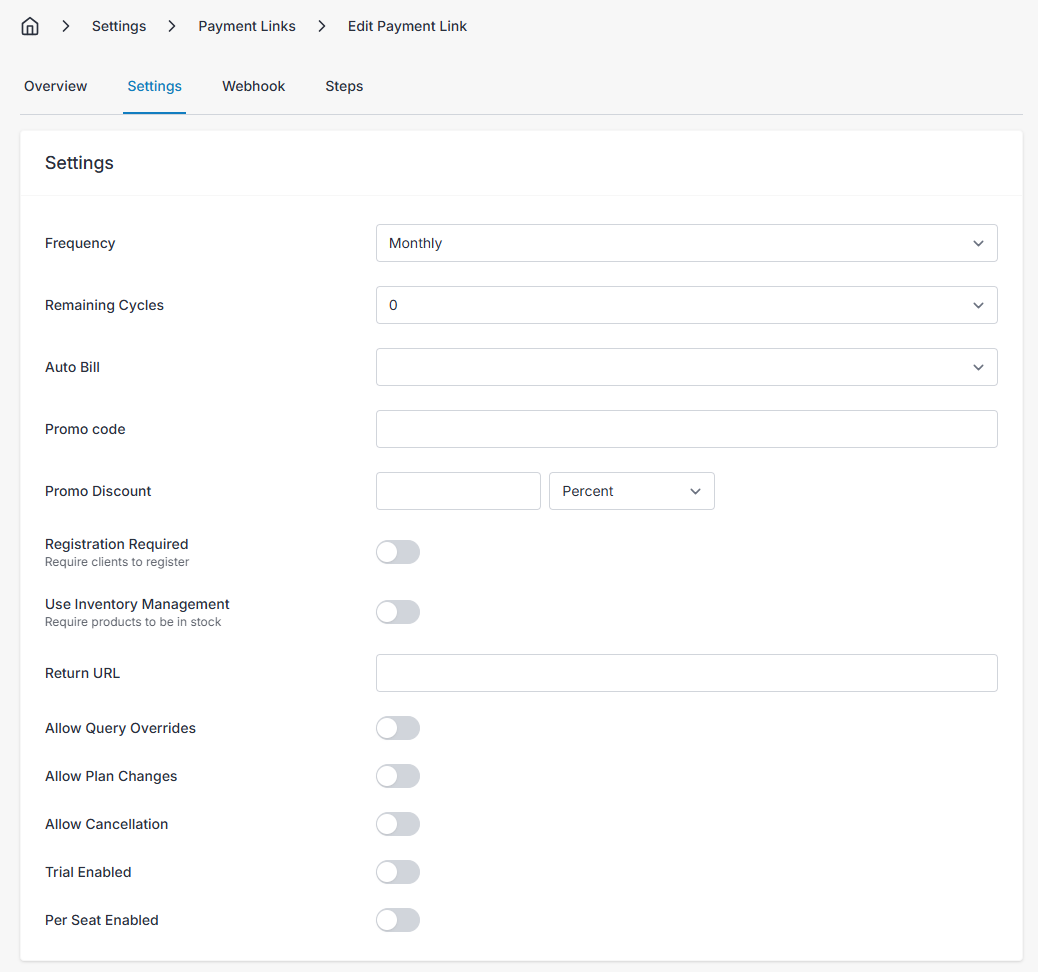Switch to the Overview tab
Image resolution: width=1038 pixels, height=972 pixels.
coord(56,86)
